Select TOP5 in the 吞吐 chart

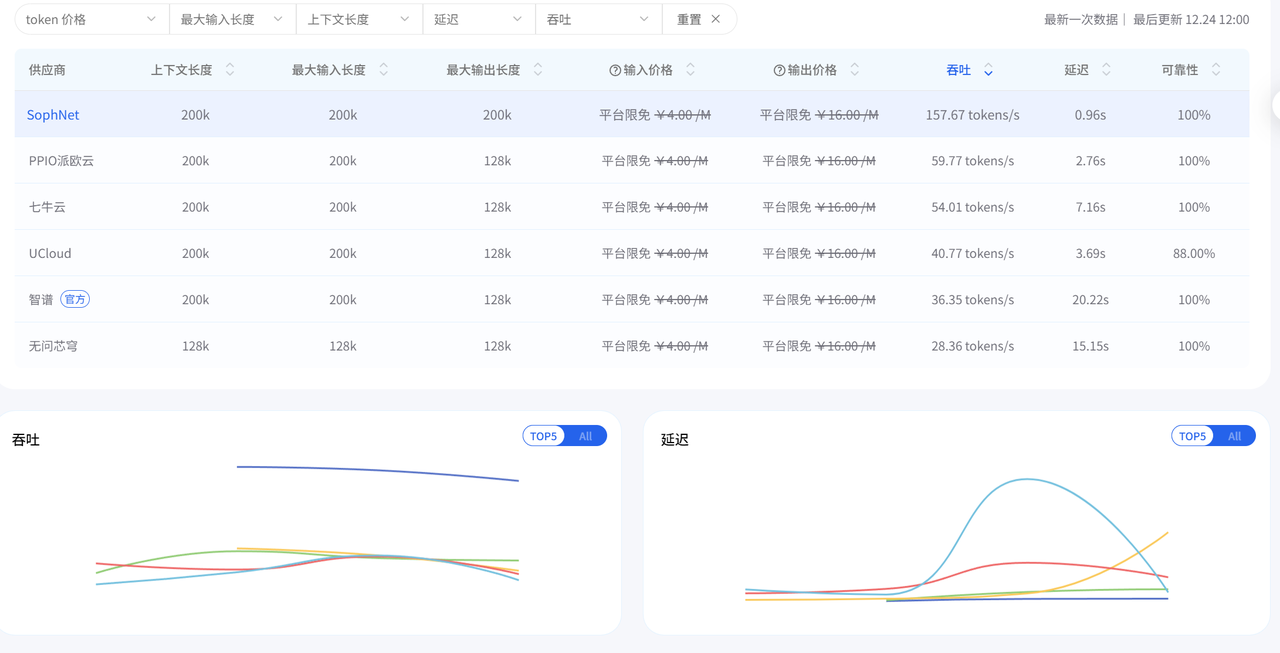(544, 436)
